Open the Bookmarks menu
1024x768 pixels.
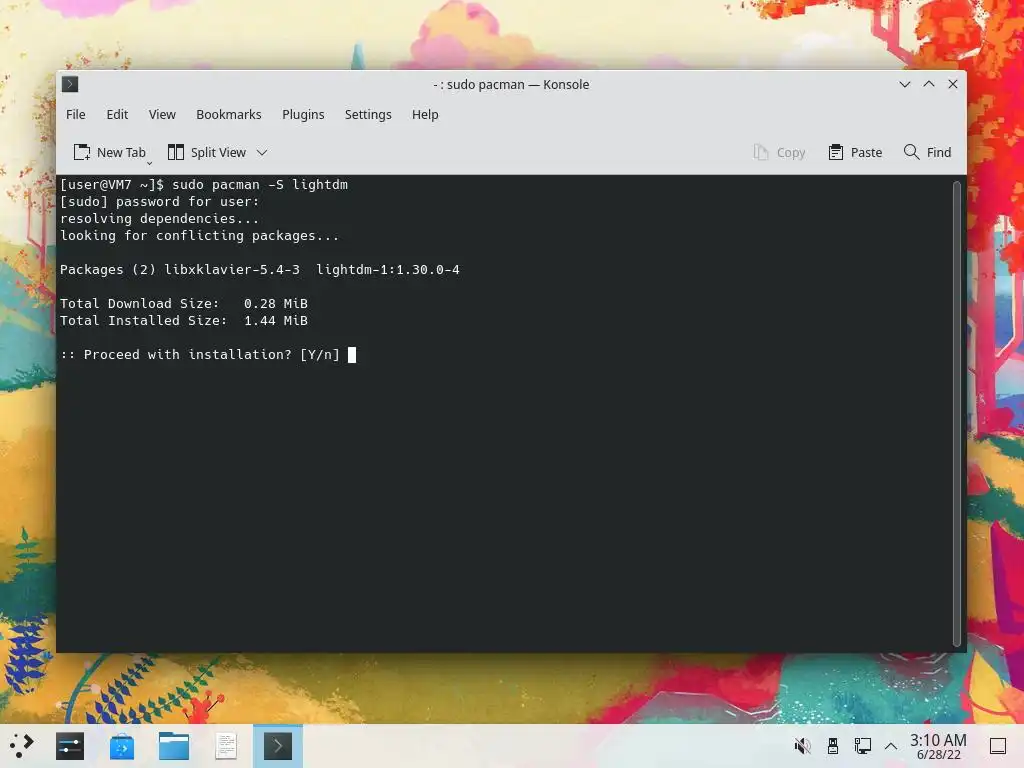tap(229, 114)
